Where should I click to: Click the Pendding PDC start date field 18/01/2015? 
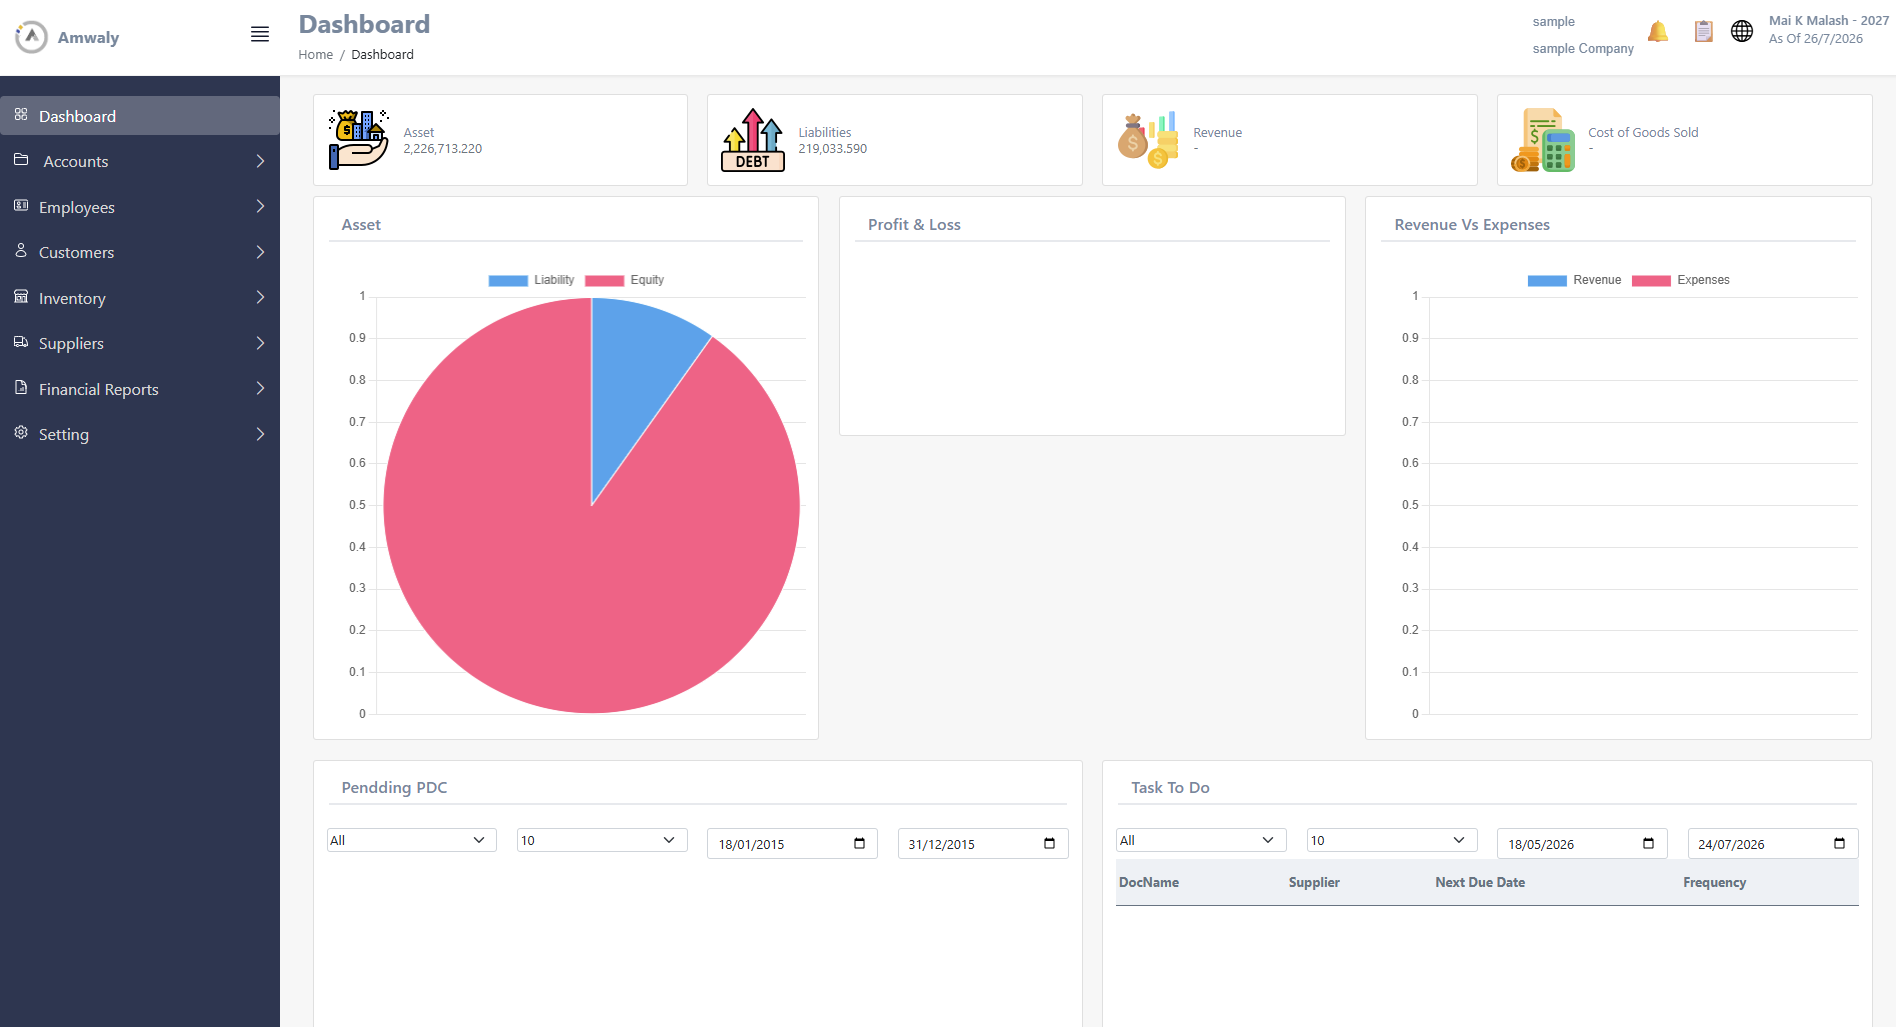tap(792, 843)
